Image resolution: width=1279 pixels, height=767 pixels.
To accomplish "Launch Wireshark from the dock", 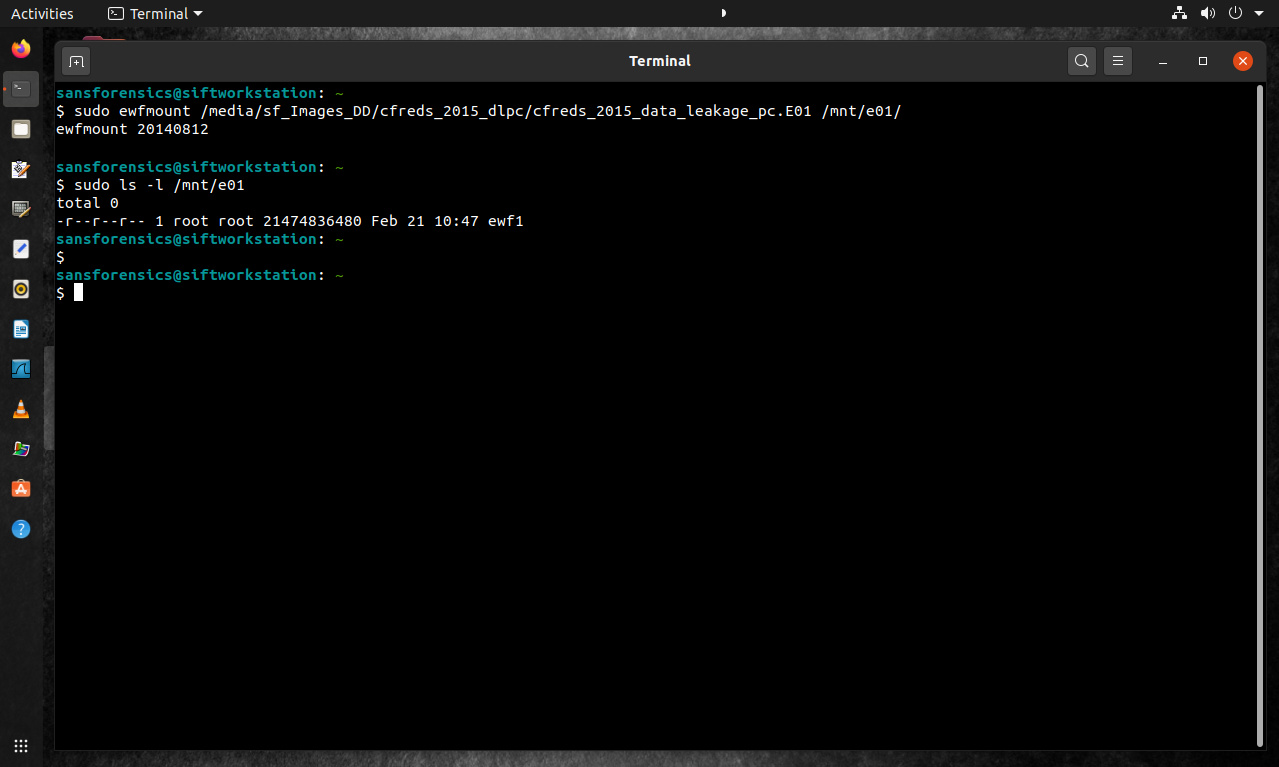I will (x=21, y=369).
